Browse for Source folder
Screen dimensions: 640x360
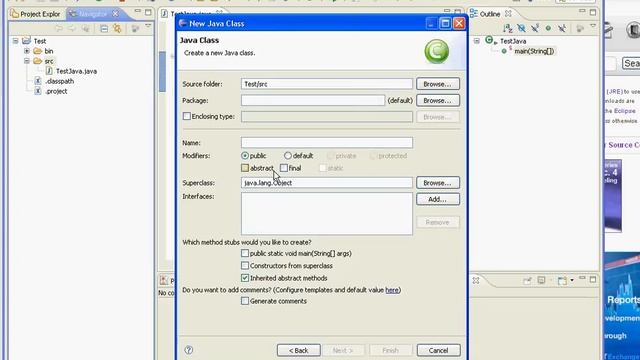[438, 84]
